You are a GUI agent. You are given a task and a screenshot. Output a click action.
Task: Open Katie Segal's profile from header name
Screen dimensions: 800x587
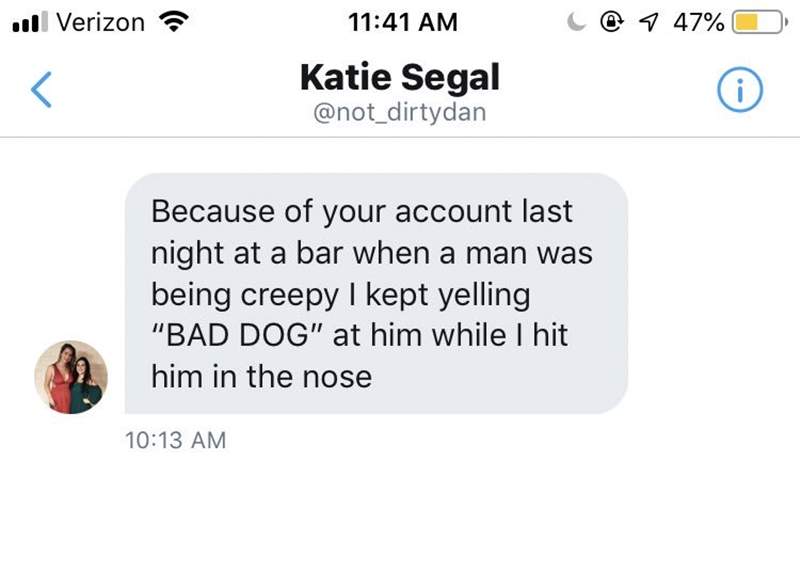coord(400,77)
